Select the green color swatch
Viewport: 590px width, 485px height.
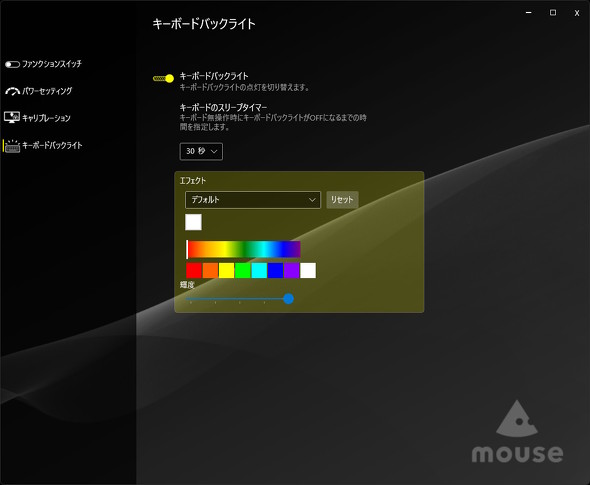coord(243,271)
